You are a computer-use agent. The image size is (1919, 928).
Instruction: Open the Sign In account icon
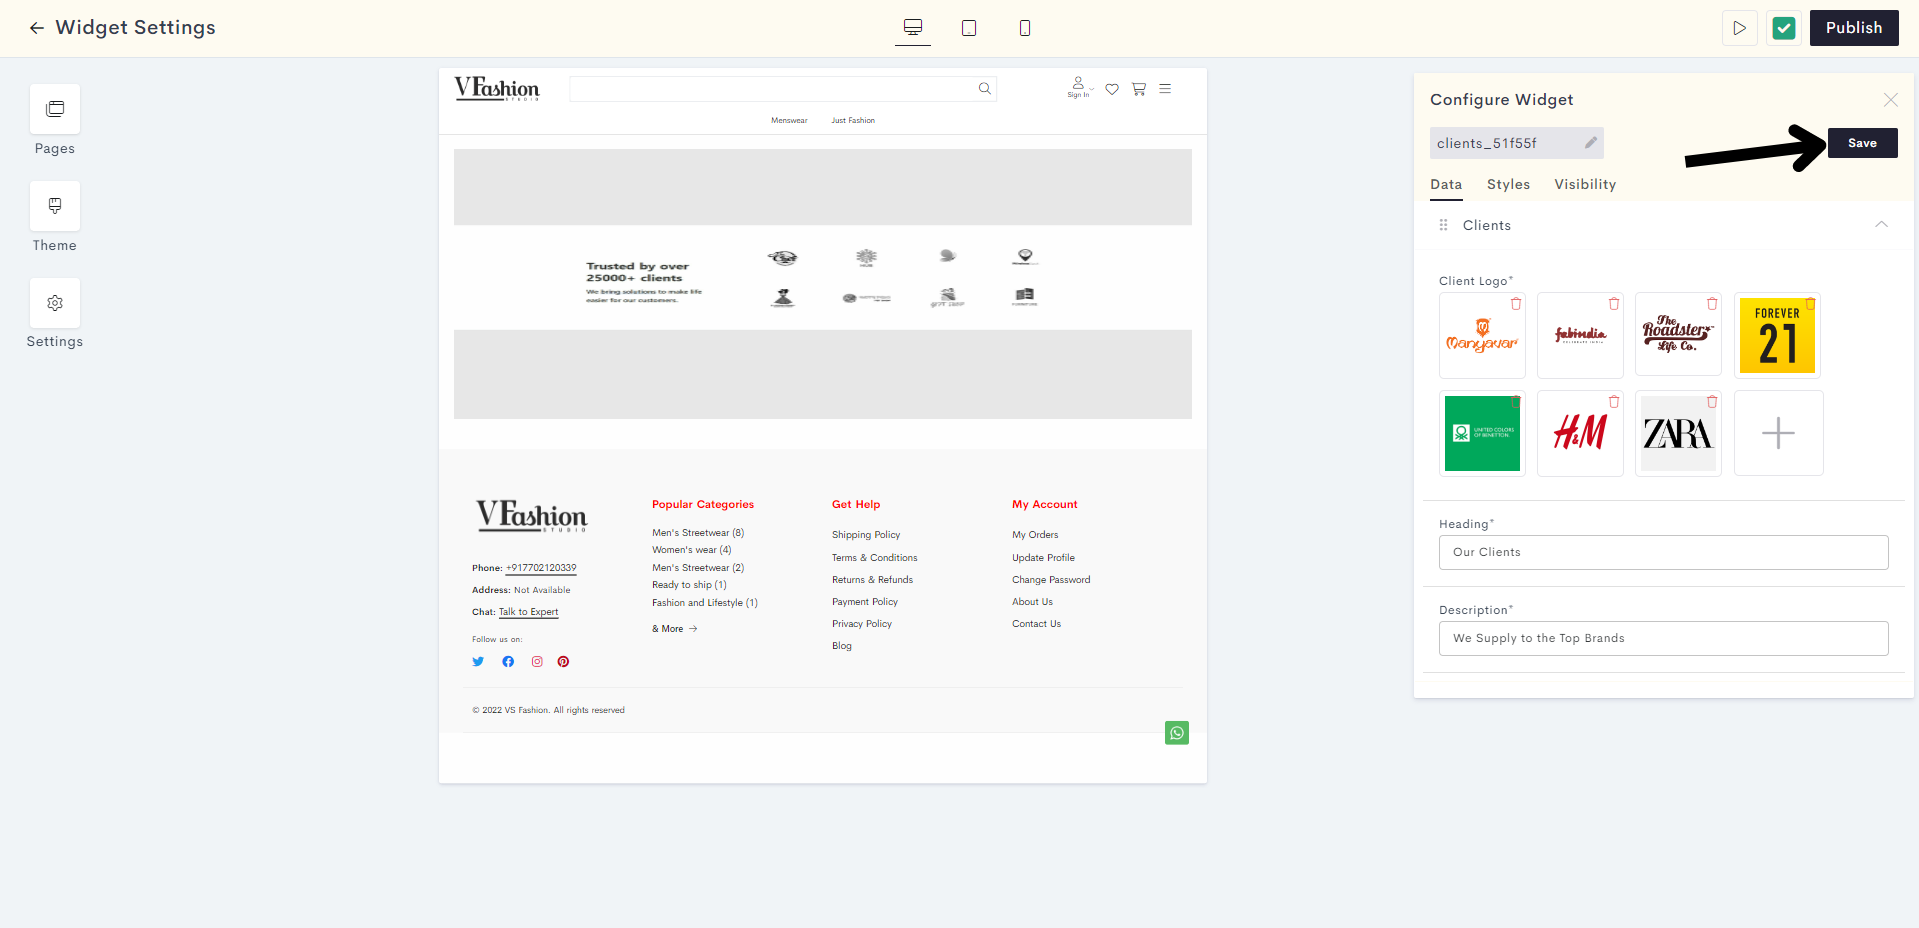1078,87
